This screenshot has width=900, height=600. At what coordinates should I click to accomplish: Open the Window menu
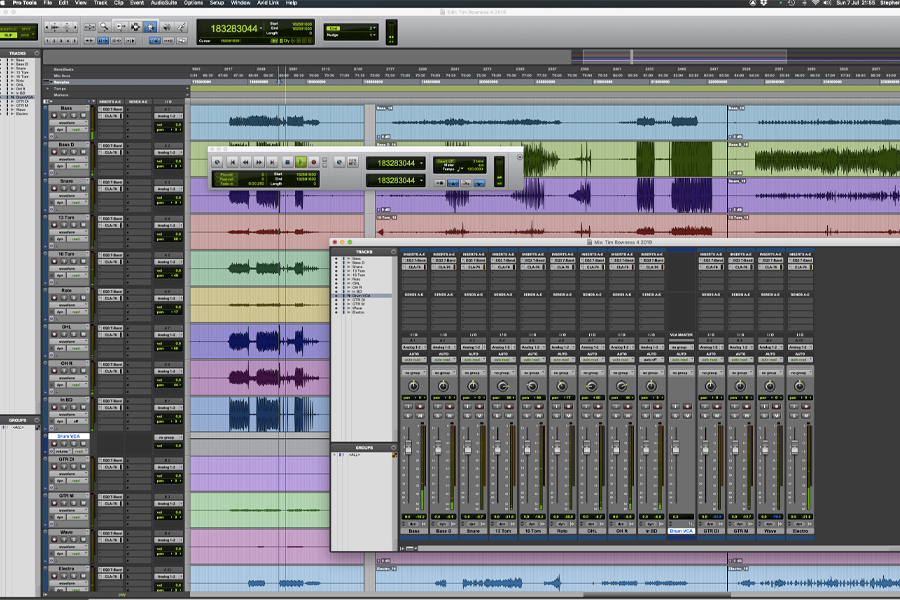pos(240,3)
